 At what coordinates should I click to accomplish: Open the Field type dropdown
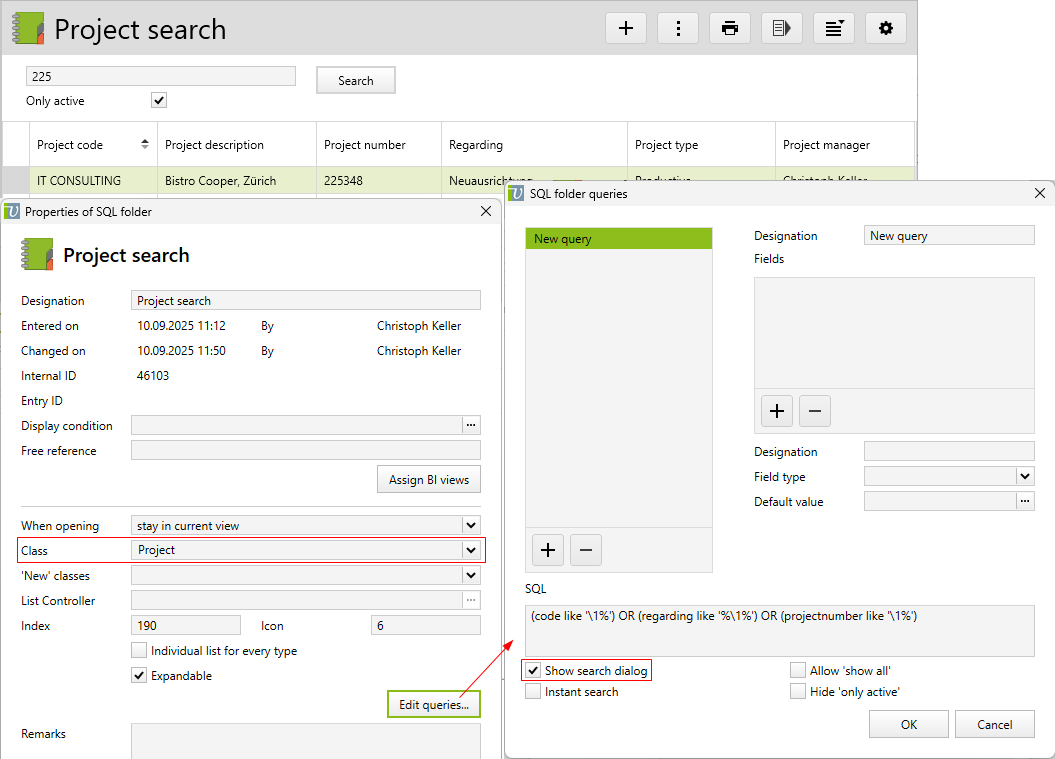[x=1024, y=477]
